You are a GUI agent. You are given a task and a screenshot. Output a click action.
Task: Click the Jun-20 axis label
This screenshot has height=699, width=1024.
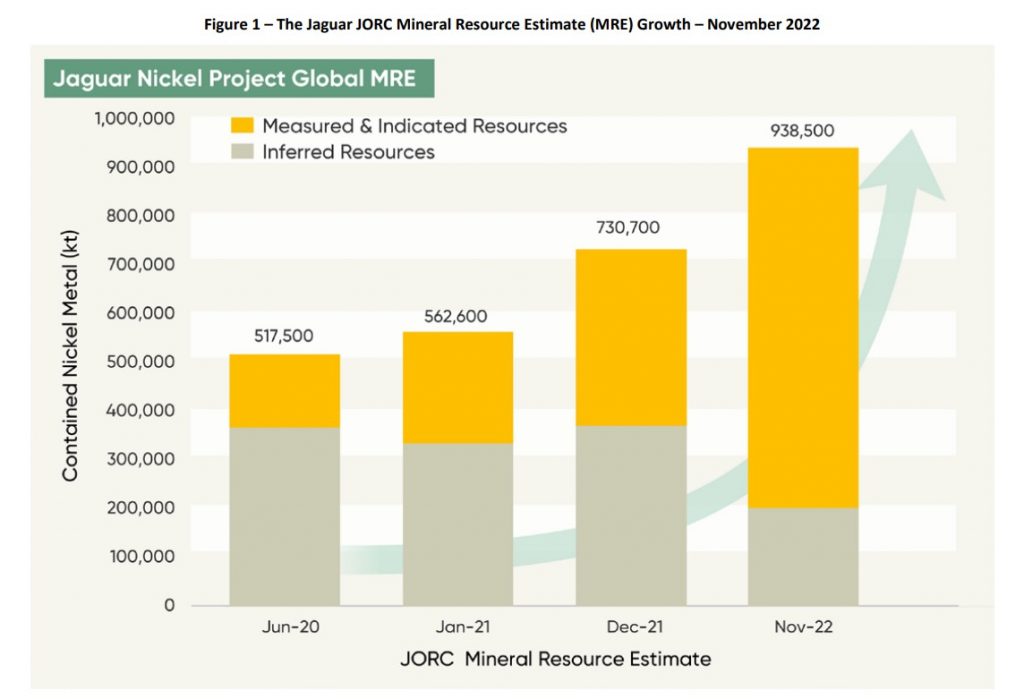point(291,627)
